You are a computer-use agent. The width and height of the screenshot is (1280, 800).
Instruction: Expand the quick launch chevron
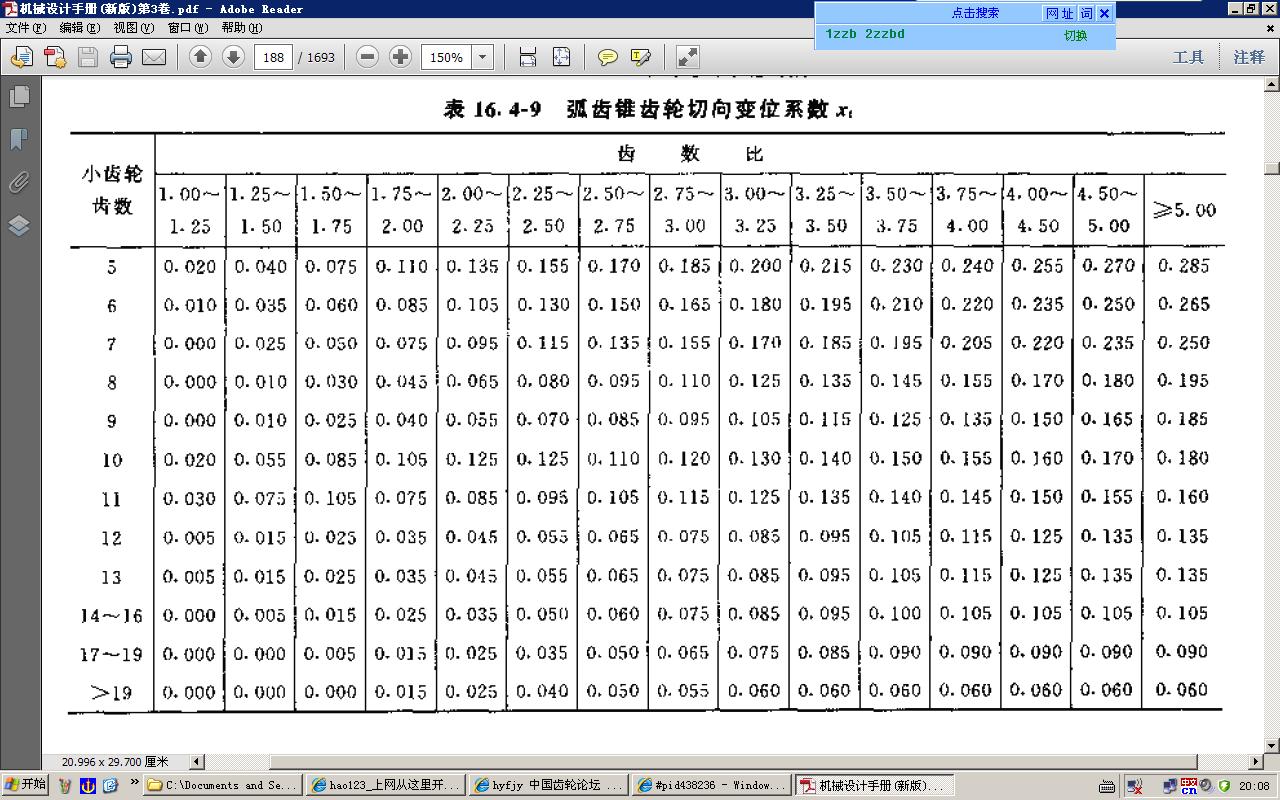pyautogui.click(x=134, y=784)
